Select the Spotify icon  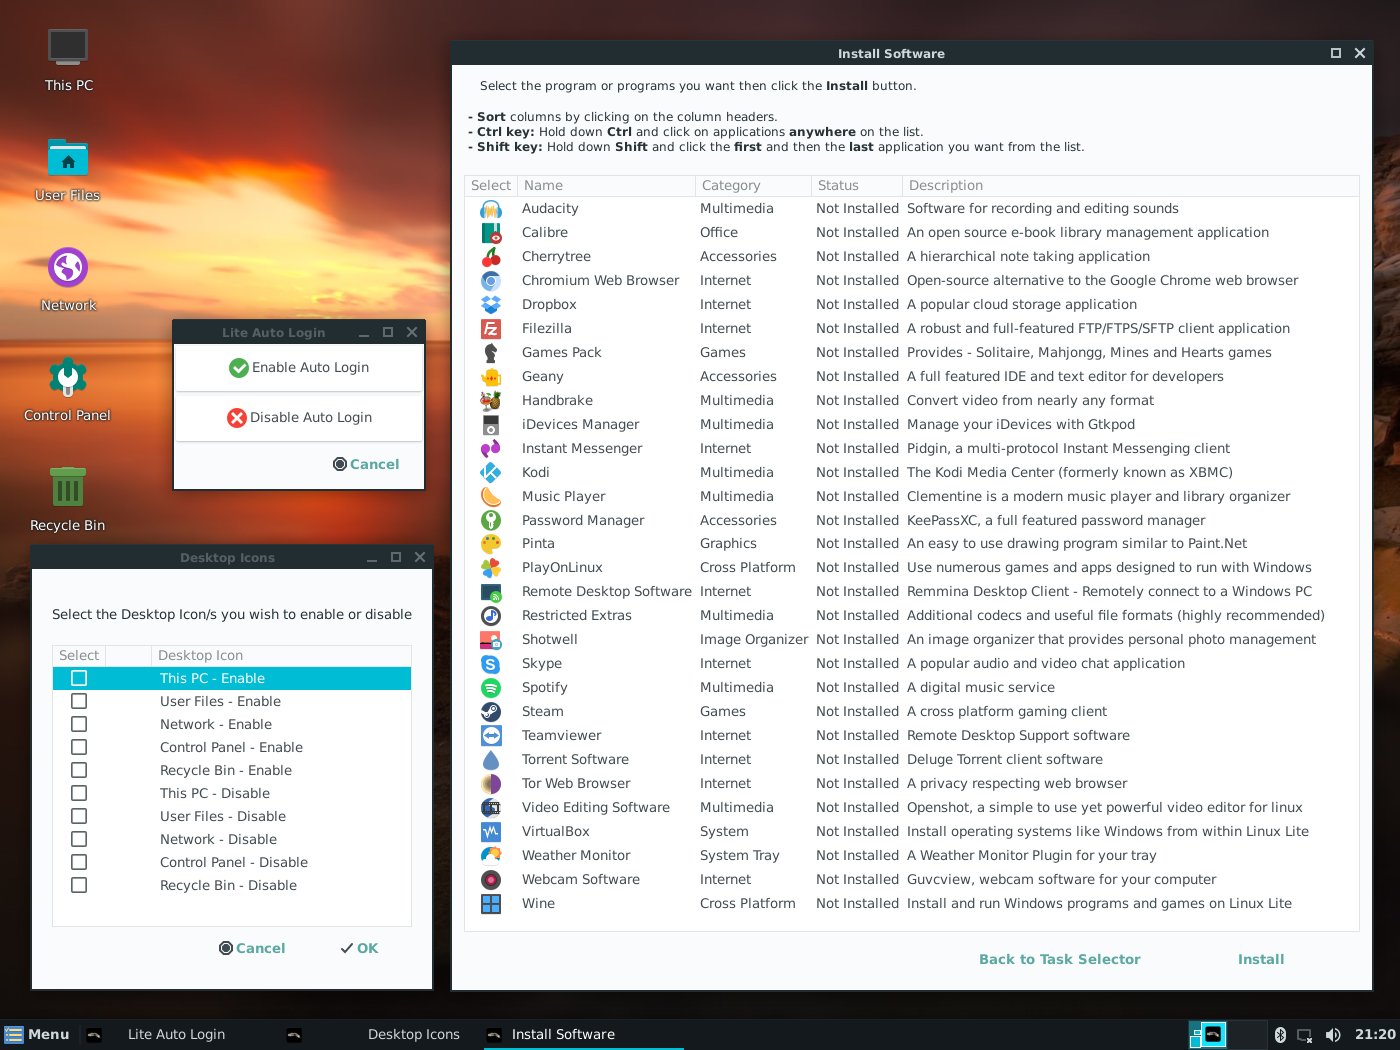click(x=491, y=688)
